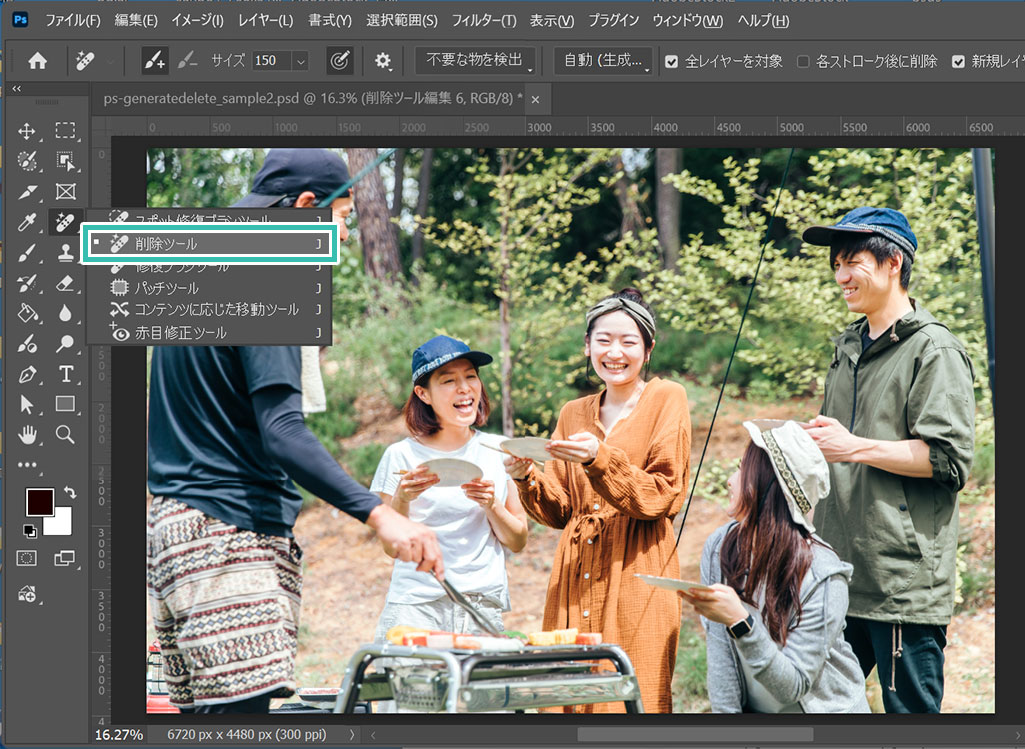The height and width of the screenshot is (749, 1025).
Task: Open the 自動 (生成… mode dropdown
Action: point(603,61)
